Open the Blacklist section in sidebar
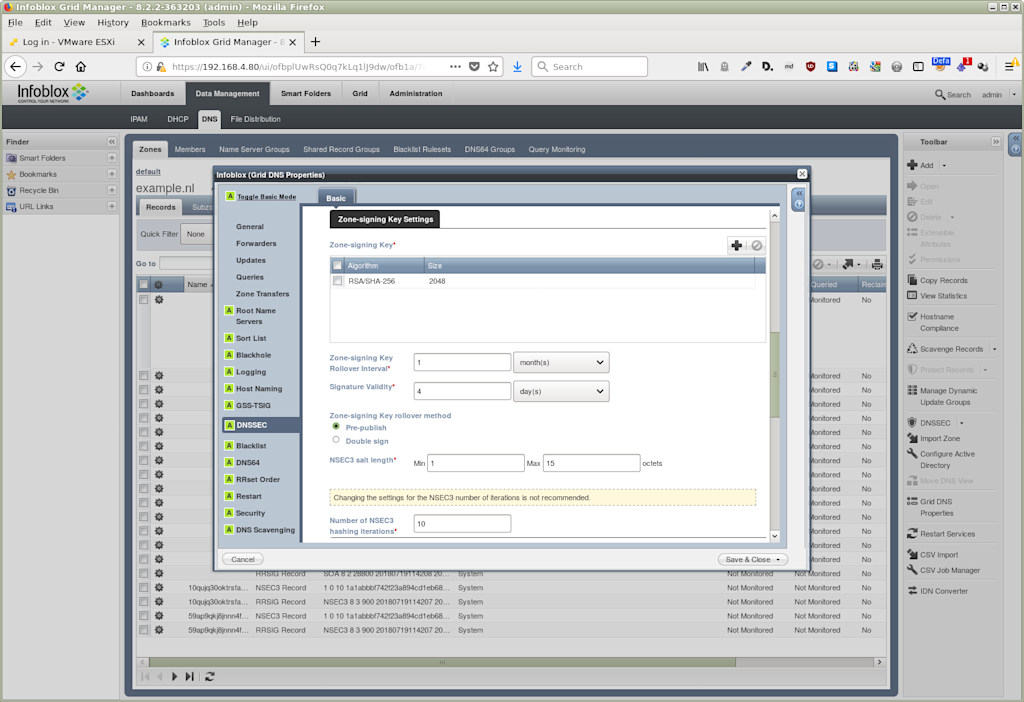The image size is (1024, 702). [251, 445]
